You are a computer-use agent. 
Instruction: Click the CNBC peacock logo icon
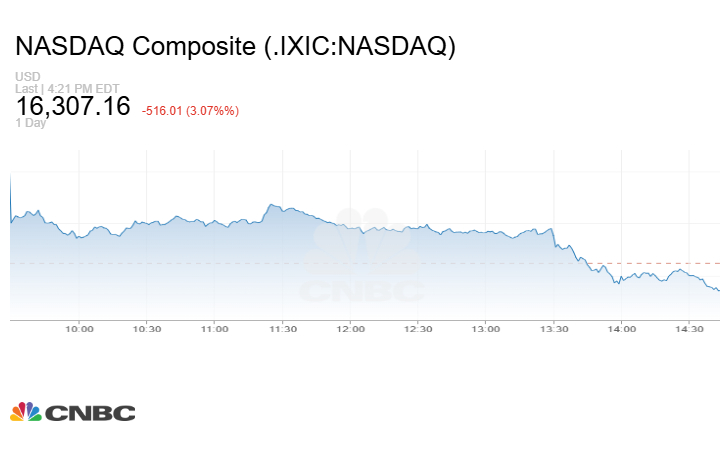26,412
